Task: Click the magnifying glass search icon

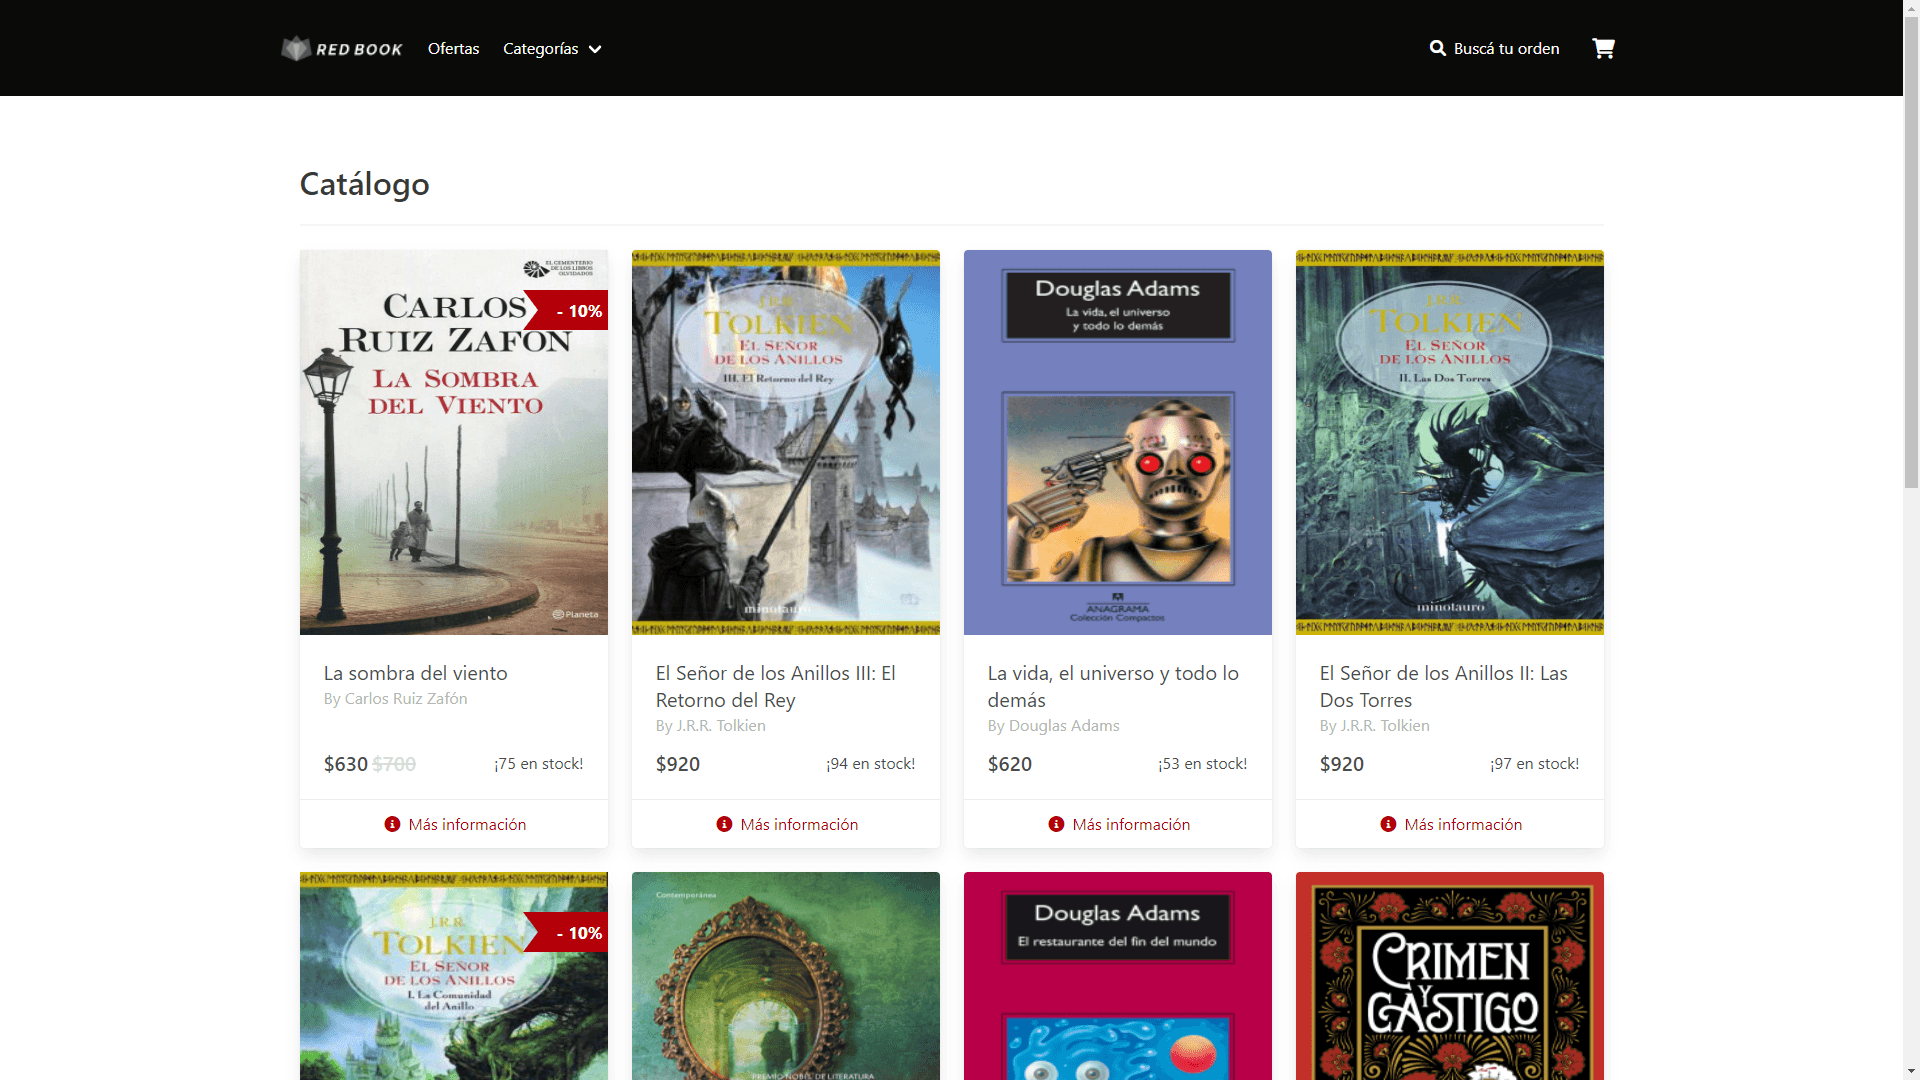Action: pyautogui.click(x=1438, y=48)
